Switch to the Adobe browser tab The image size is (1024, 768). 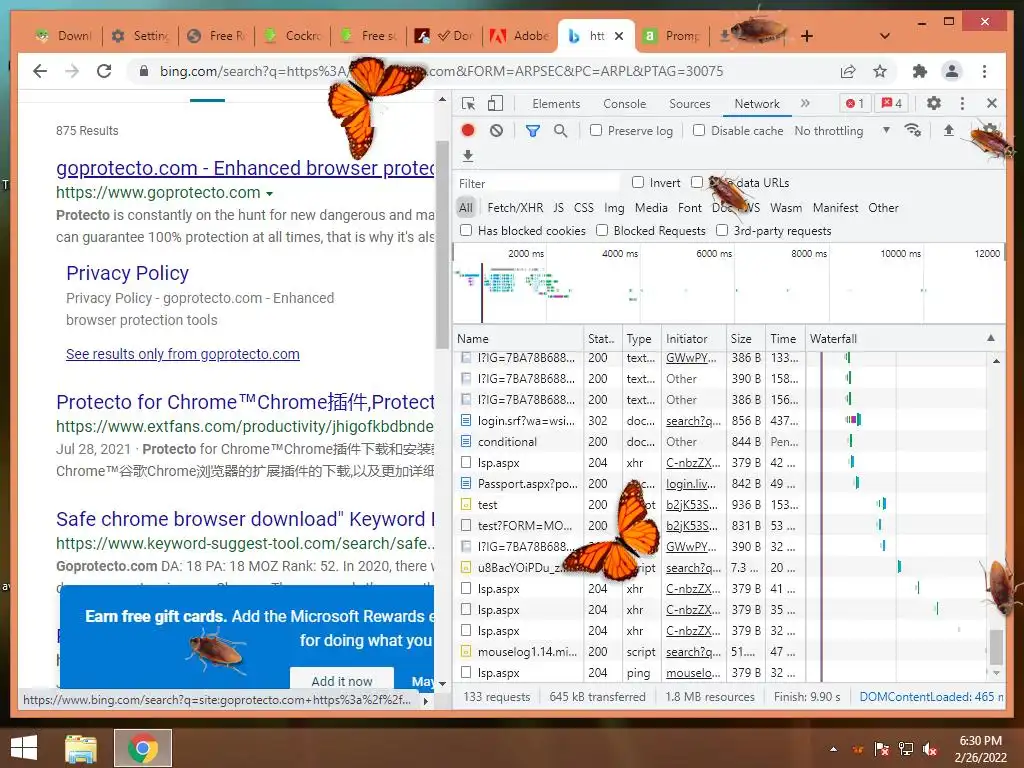click(x=520, y=36)
